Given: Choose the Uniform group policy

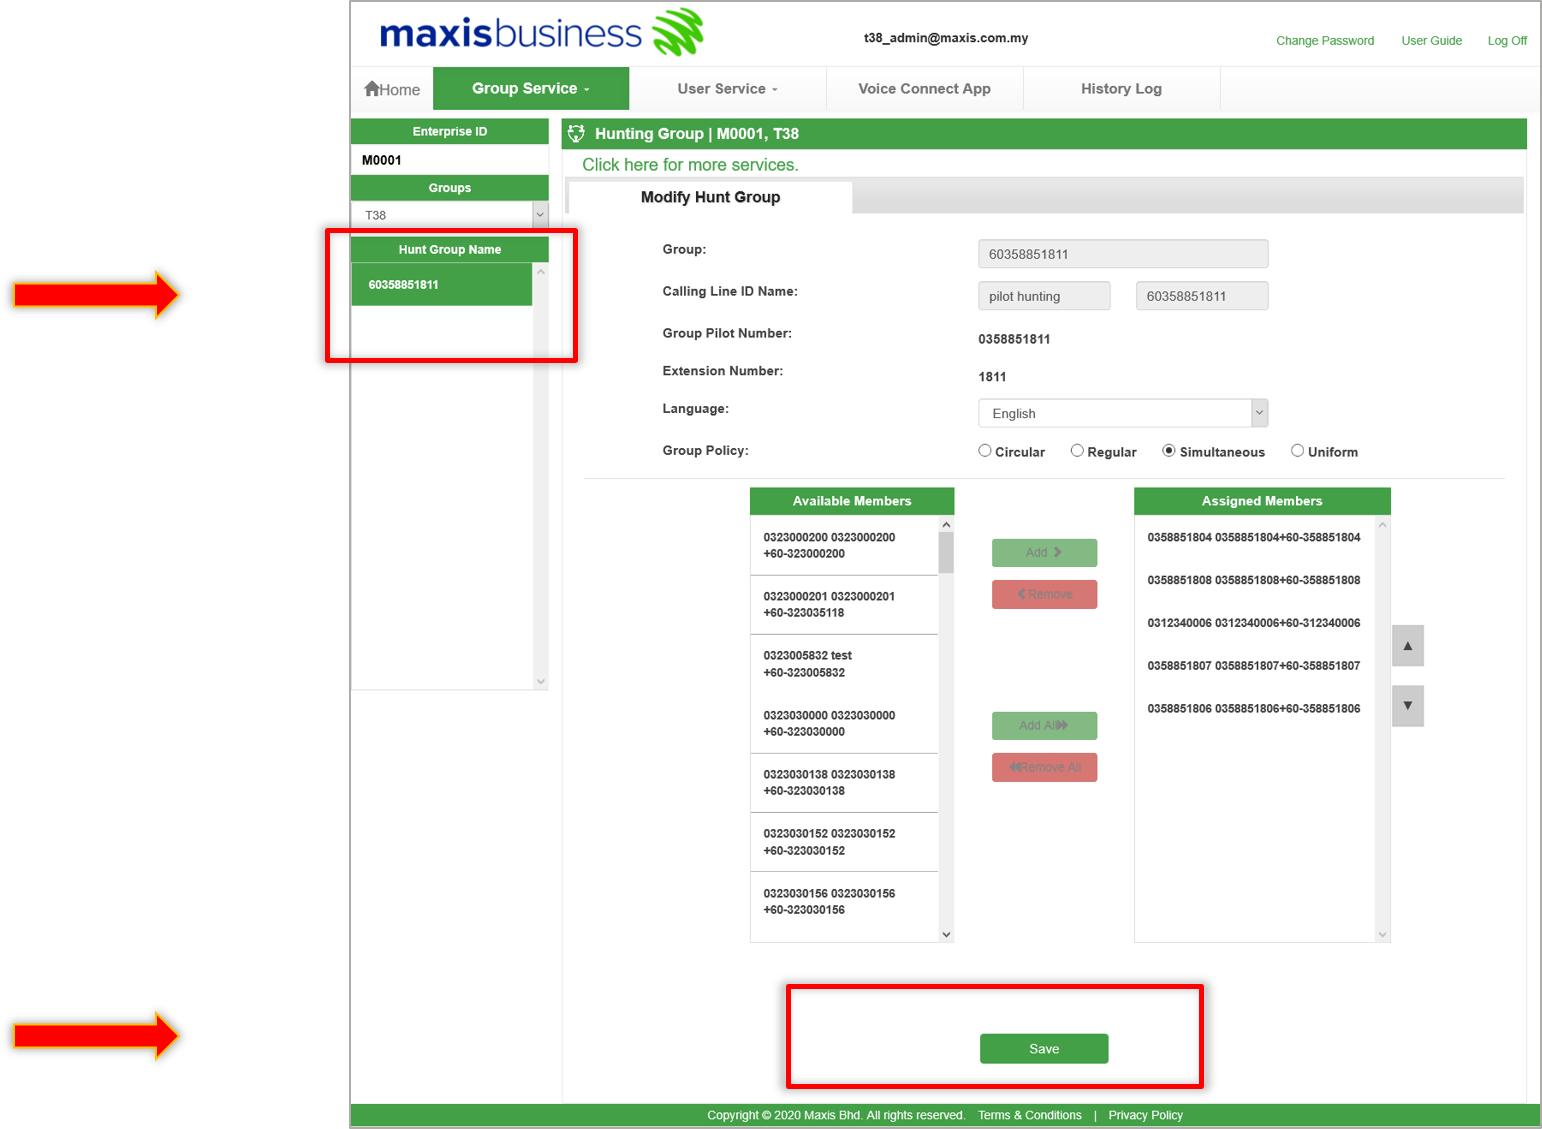Looking at the screenshot, I should click(x=1297, y=450).
